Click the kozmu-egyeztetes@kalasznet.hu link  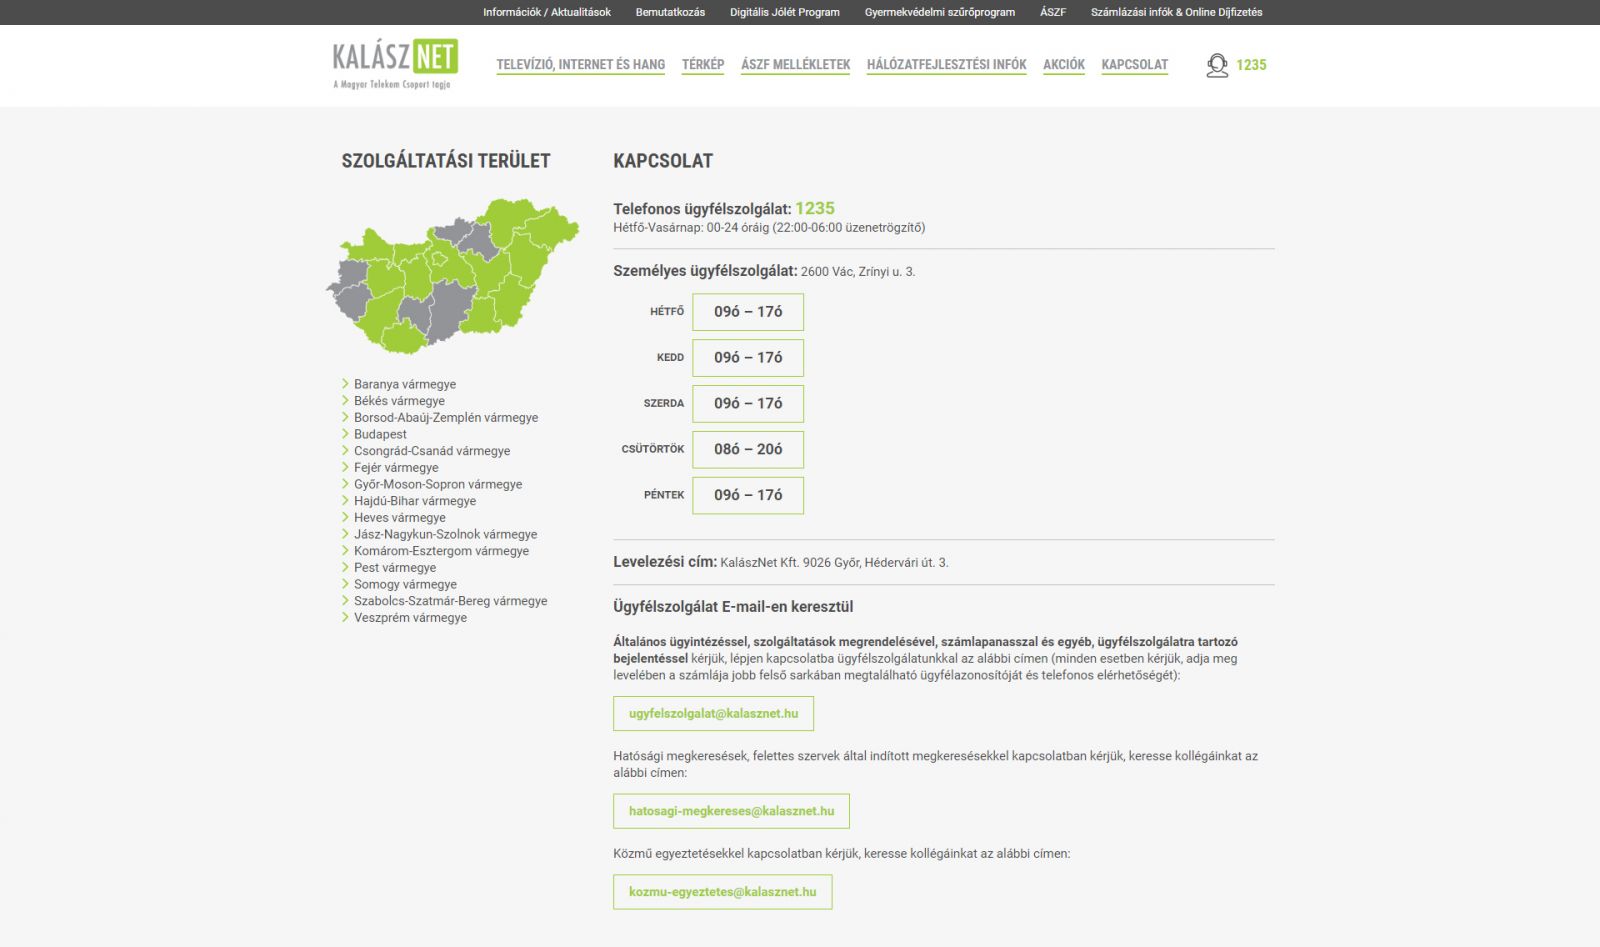(x=723, y=891)
